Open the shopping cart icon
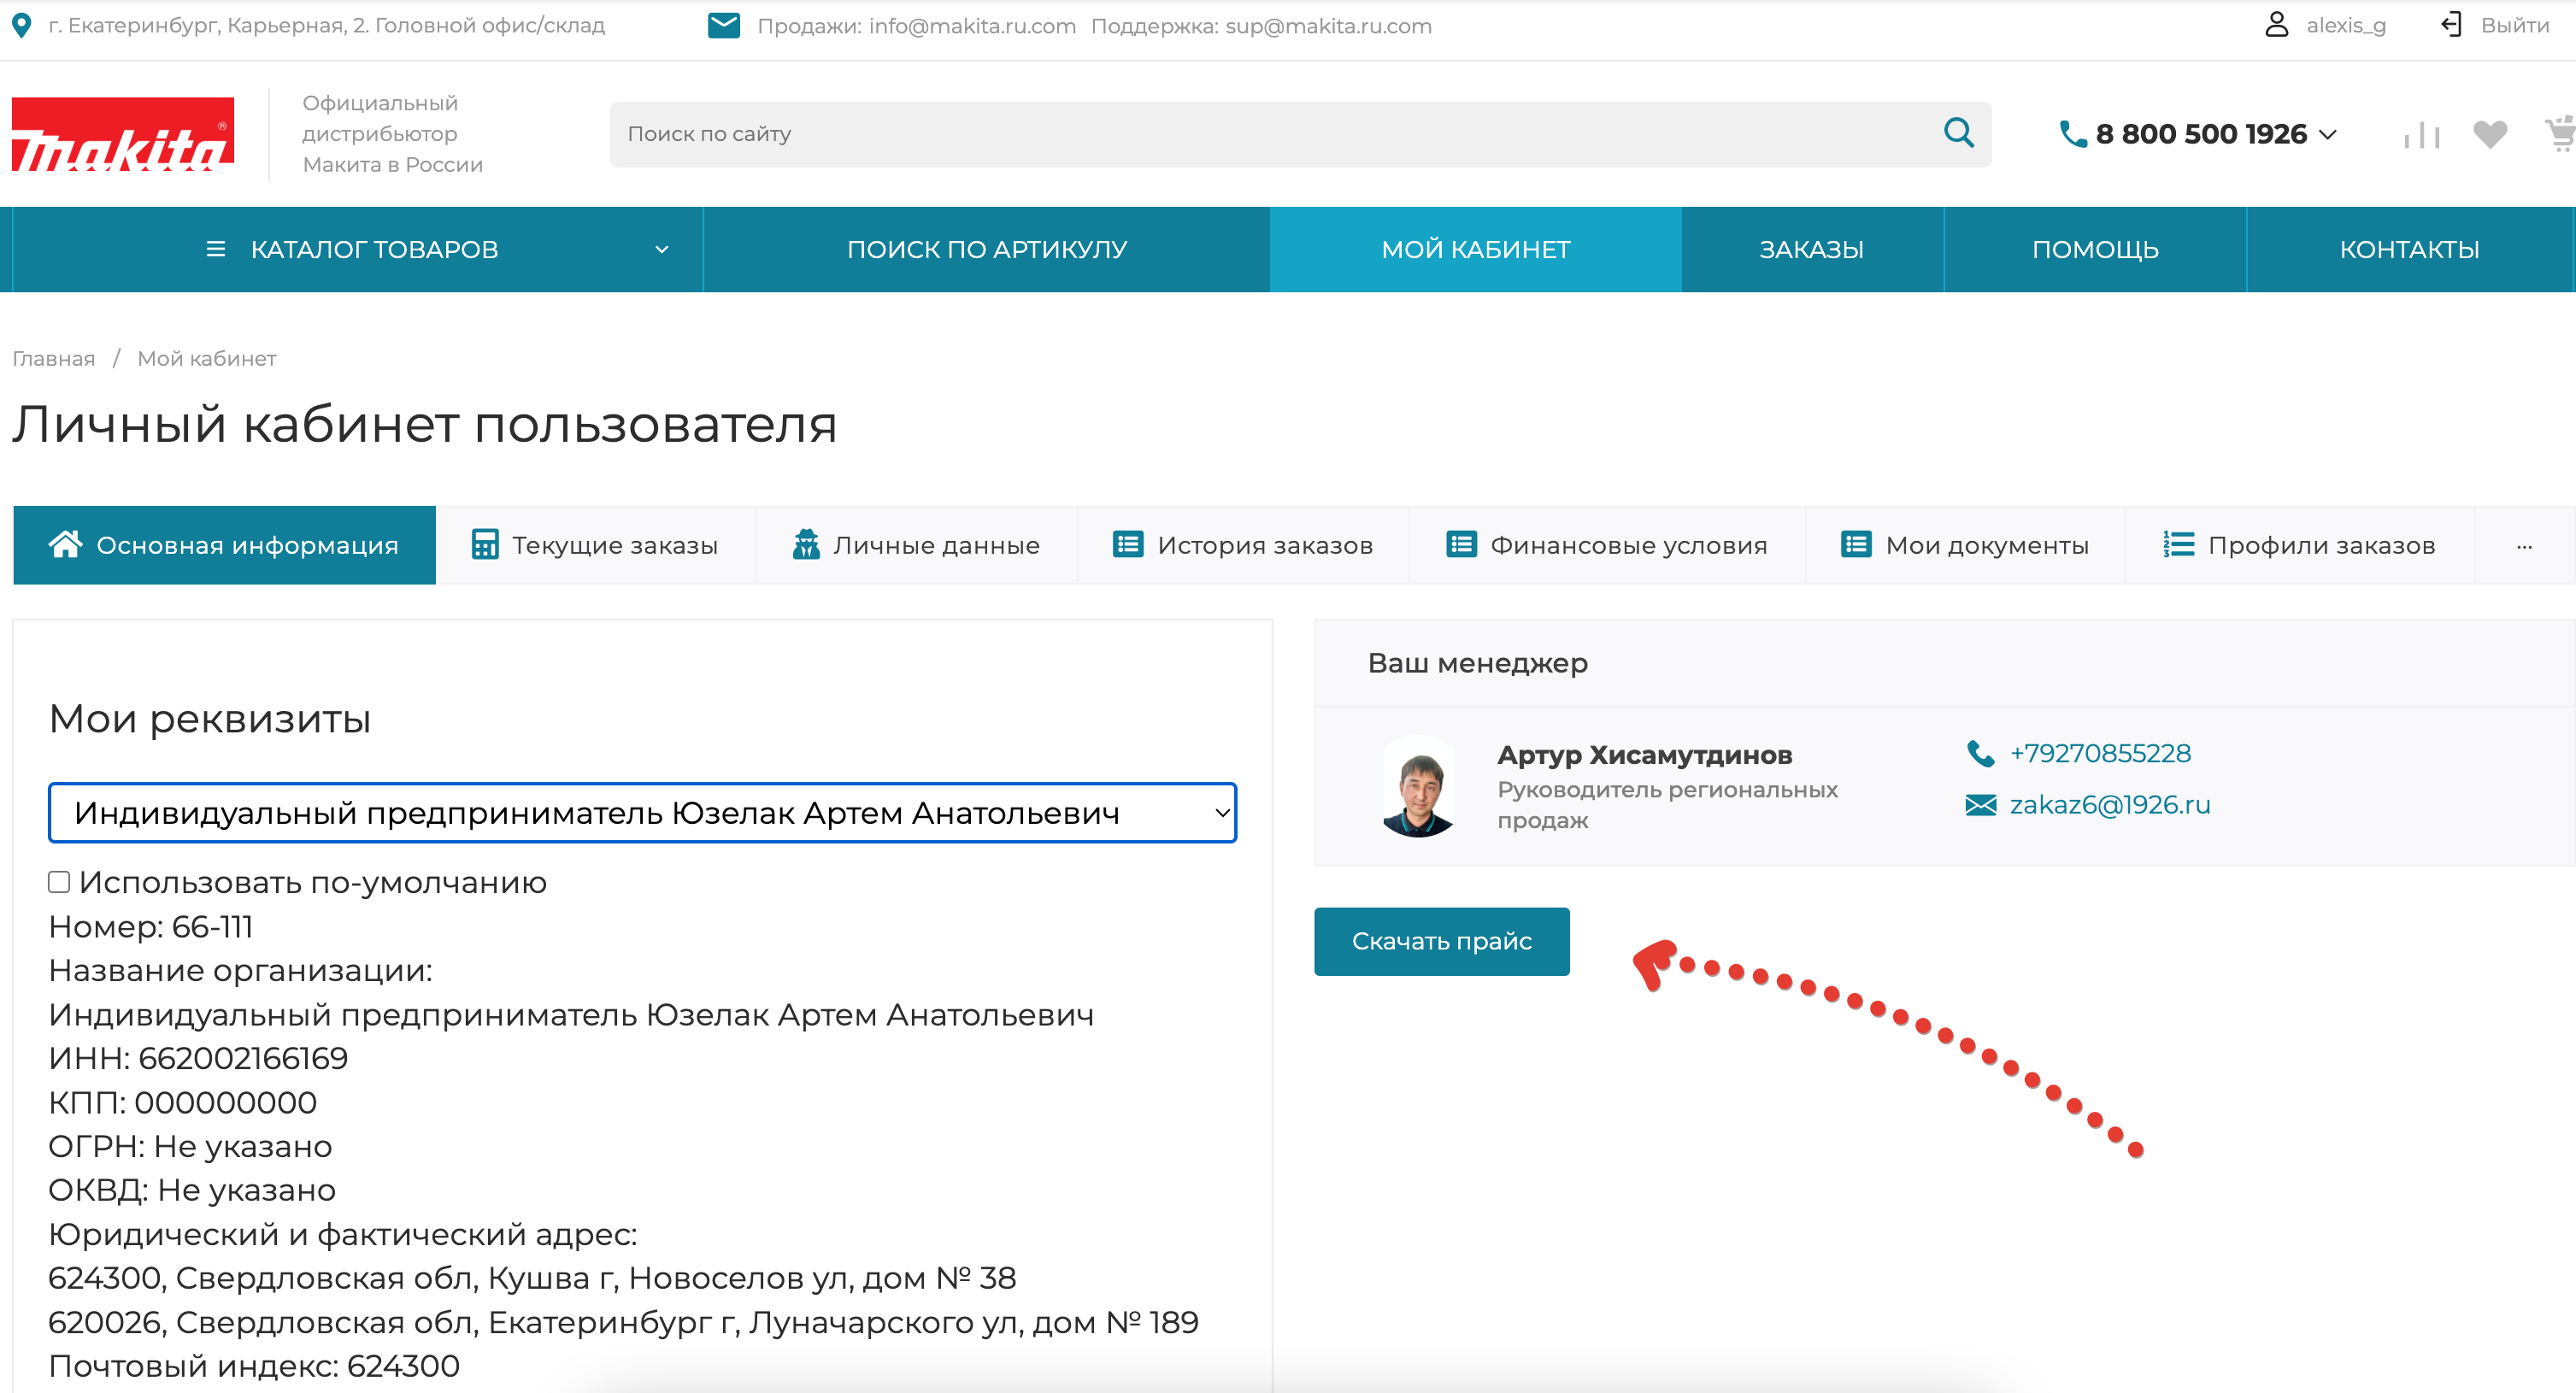 (x=2560, y=133)
